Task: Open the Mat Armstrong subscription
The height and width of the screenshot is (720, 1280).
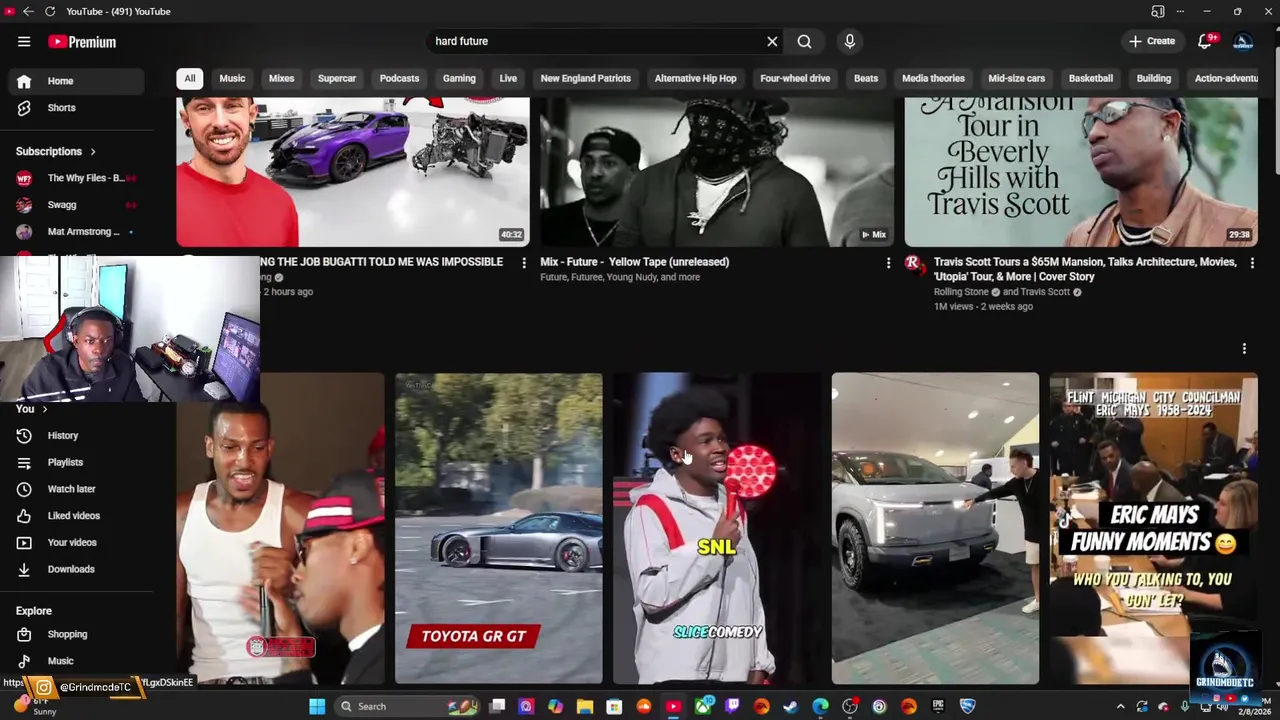Action: (76, 232)
